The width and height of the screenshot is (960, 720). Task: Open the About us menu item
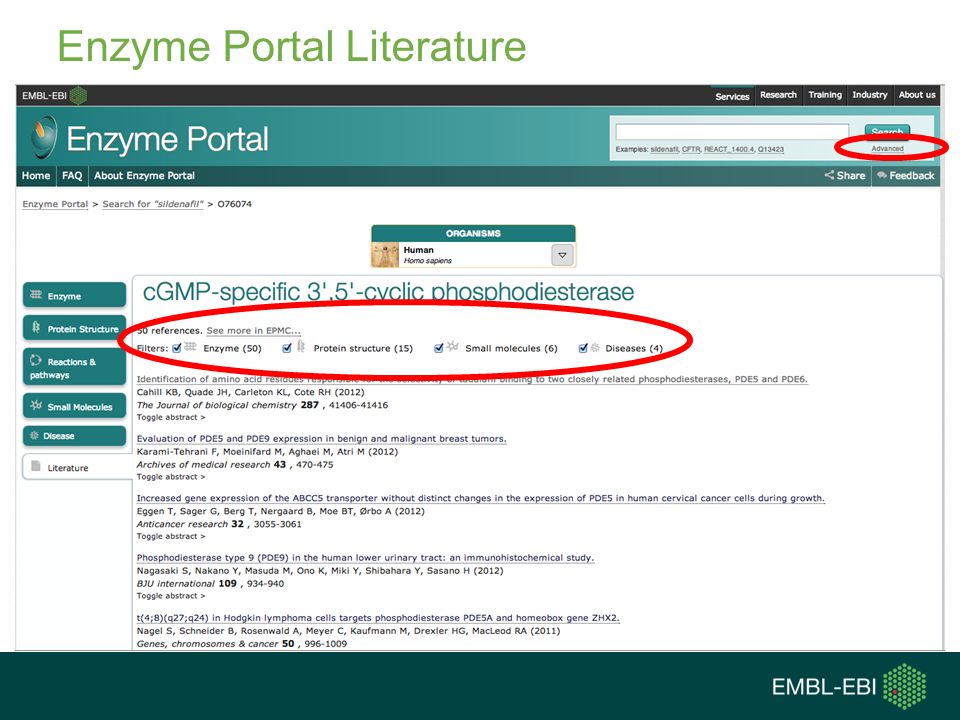click(x=917, y=95)
